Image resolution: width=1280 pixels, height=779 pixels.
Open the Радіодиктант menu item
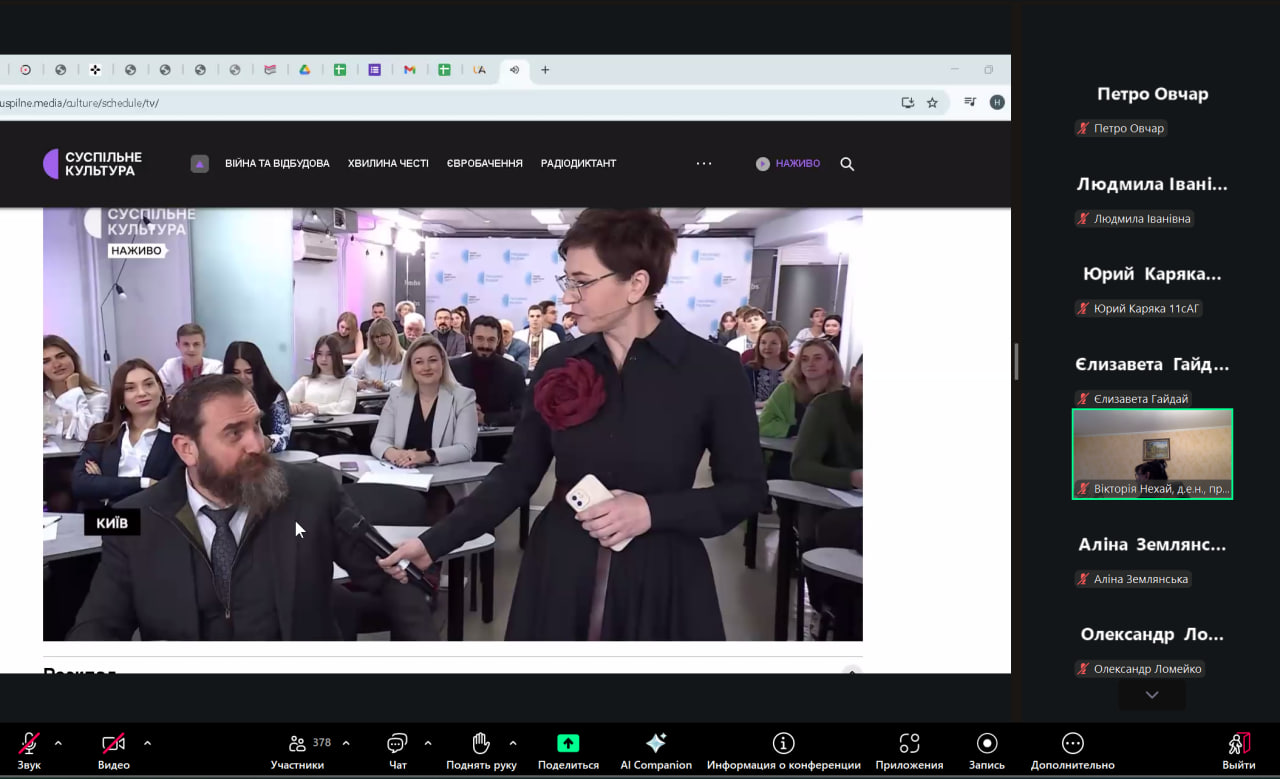click(x=578, y=164)
